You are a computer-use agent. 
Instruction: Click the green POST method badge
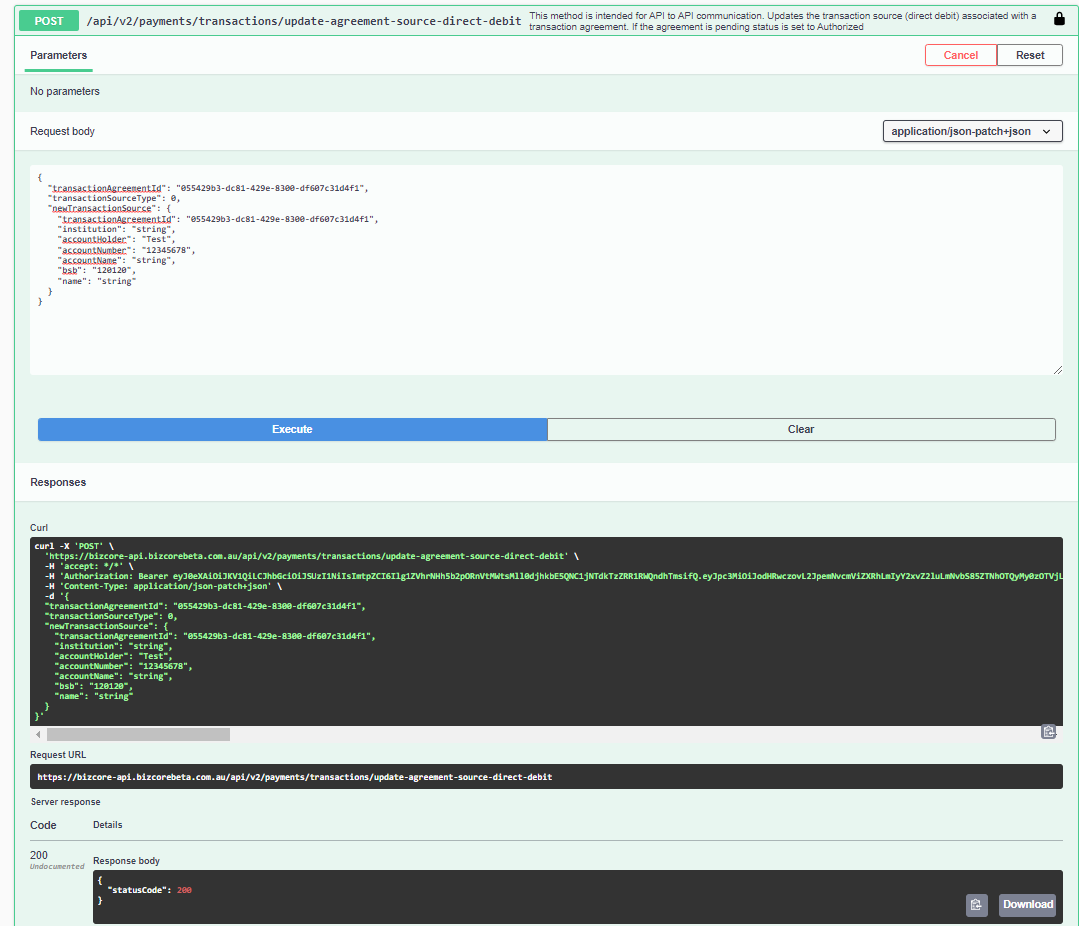pyautogui.click(x=49, y=21)
